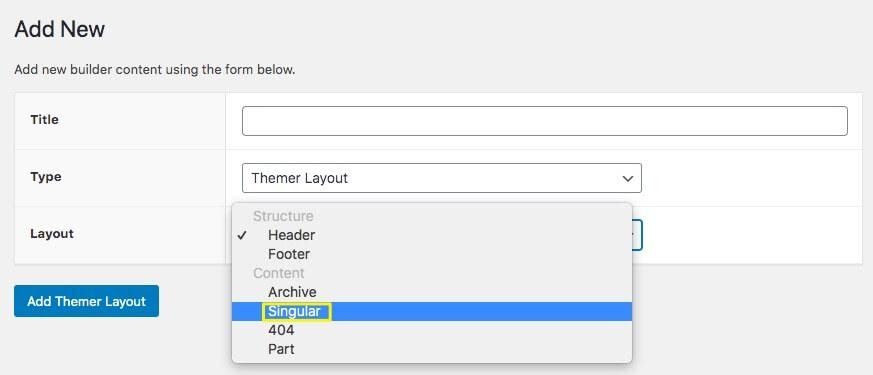Viewport: 873px width, 375px height.
Task: Click the Layout field label
Action: 52,234
